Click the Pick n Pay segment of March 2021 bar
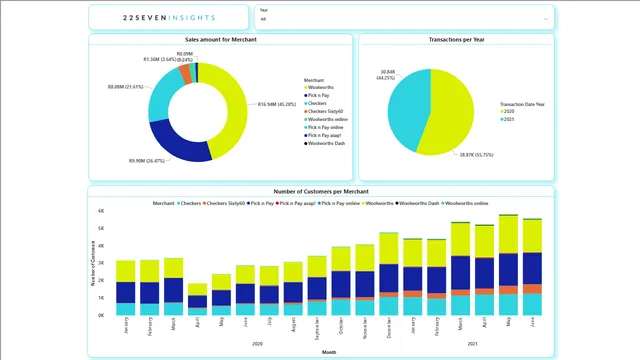 (460, 273)
